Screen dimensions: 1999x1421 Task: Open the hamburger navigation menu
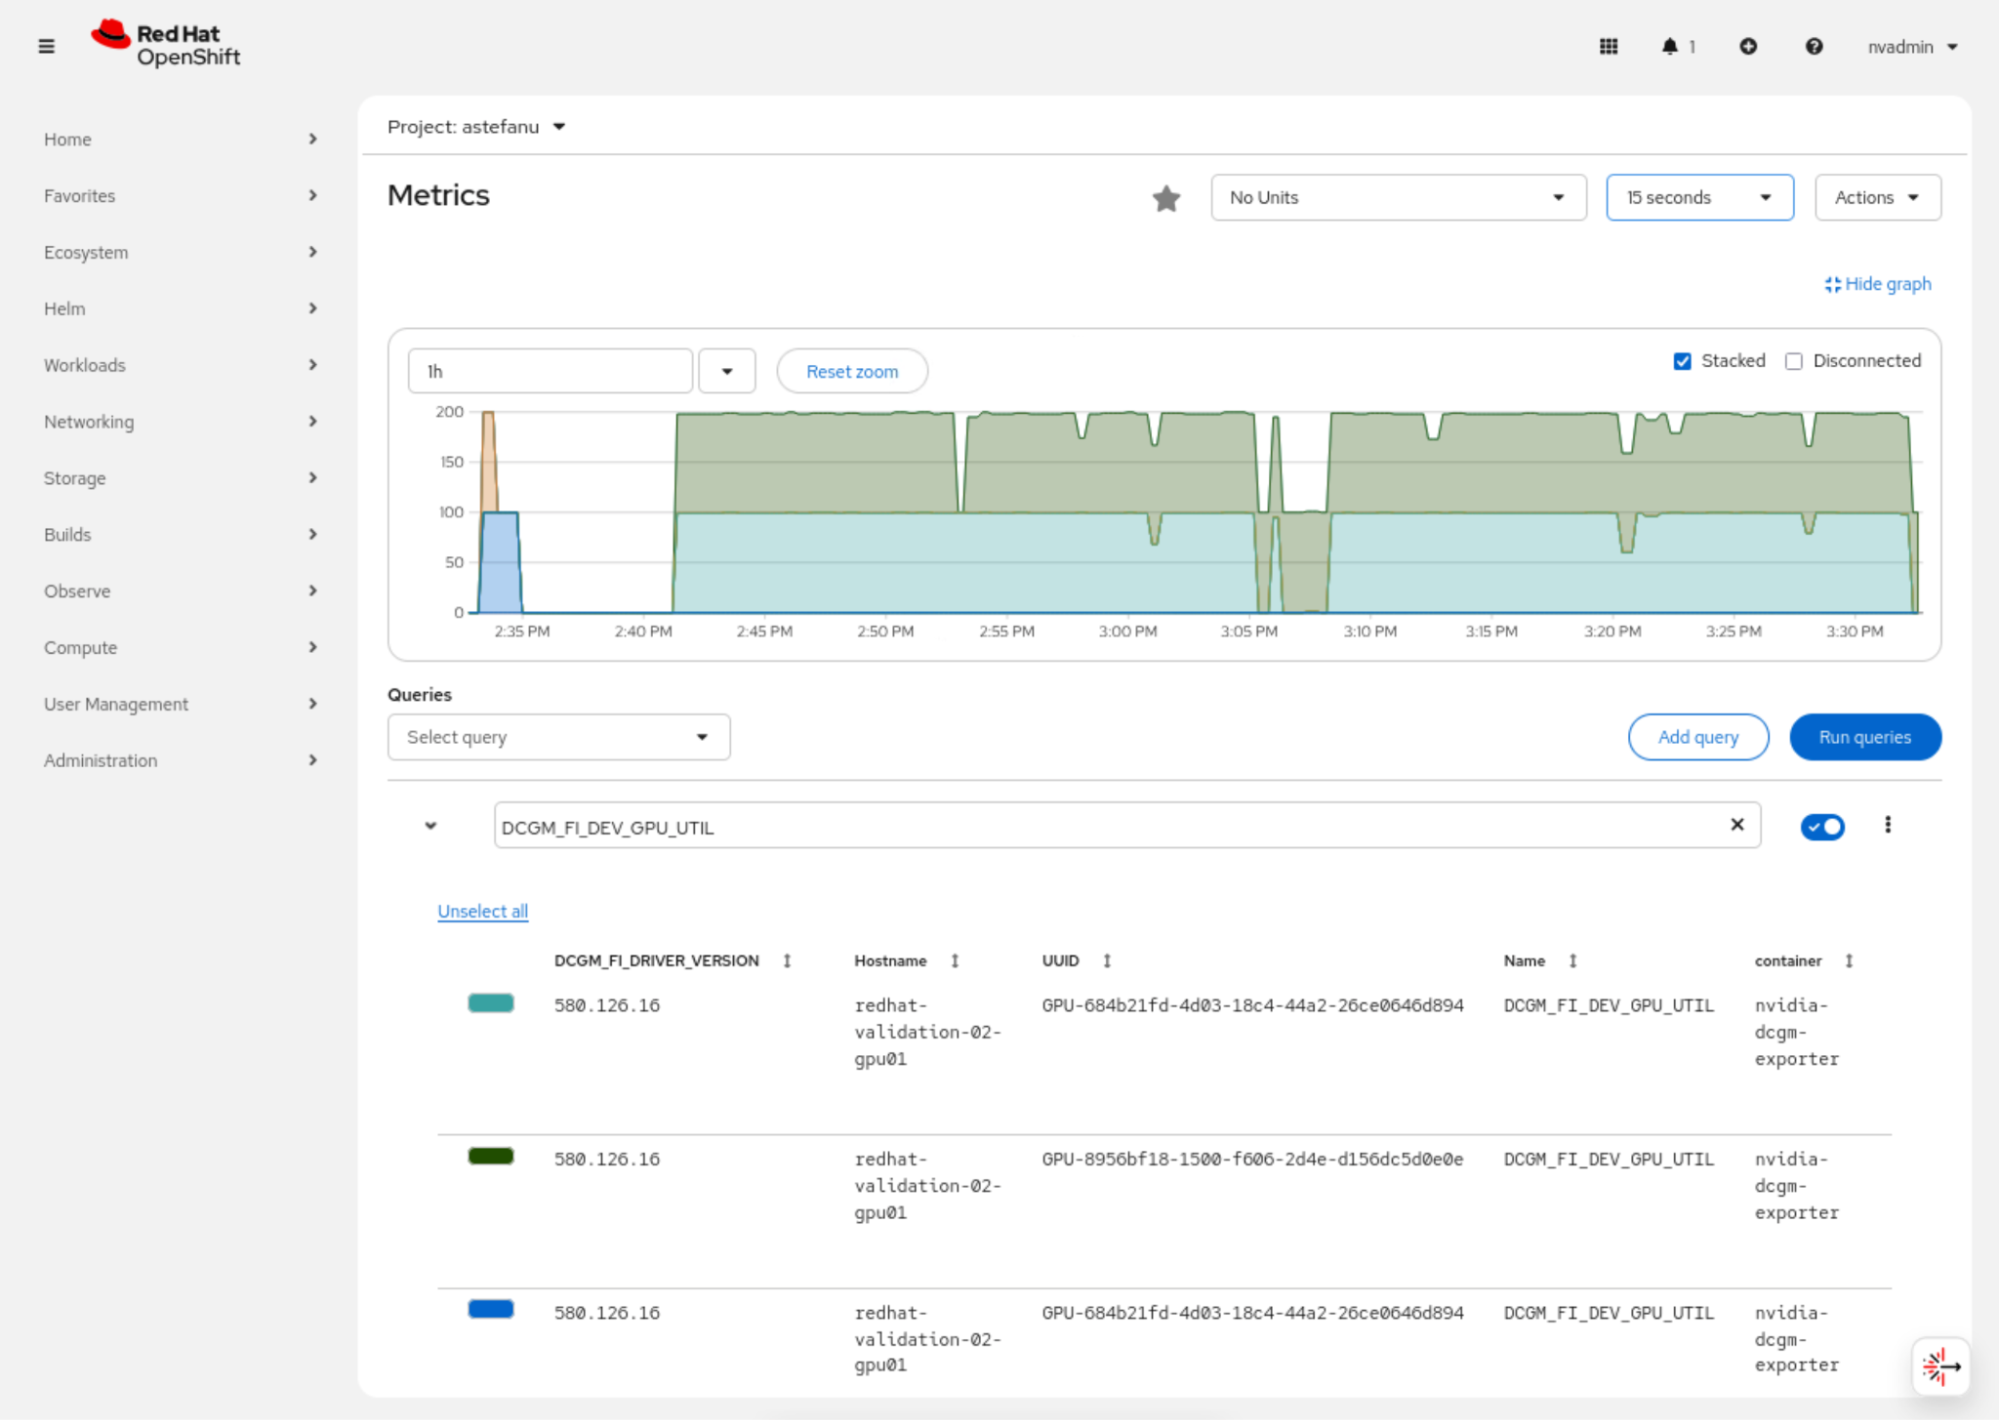(46, 46)
